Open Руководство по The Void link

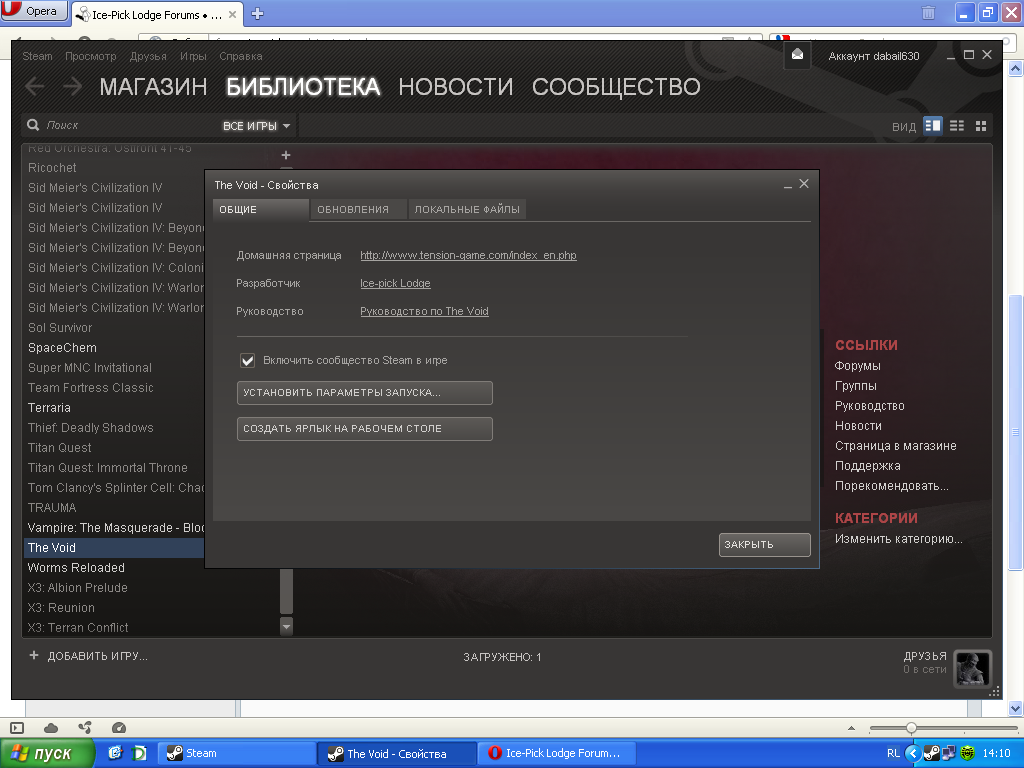point(424,312)
